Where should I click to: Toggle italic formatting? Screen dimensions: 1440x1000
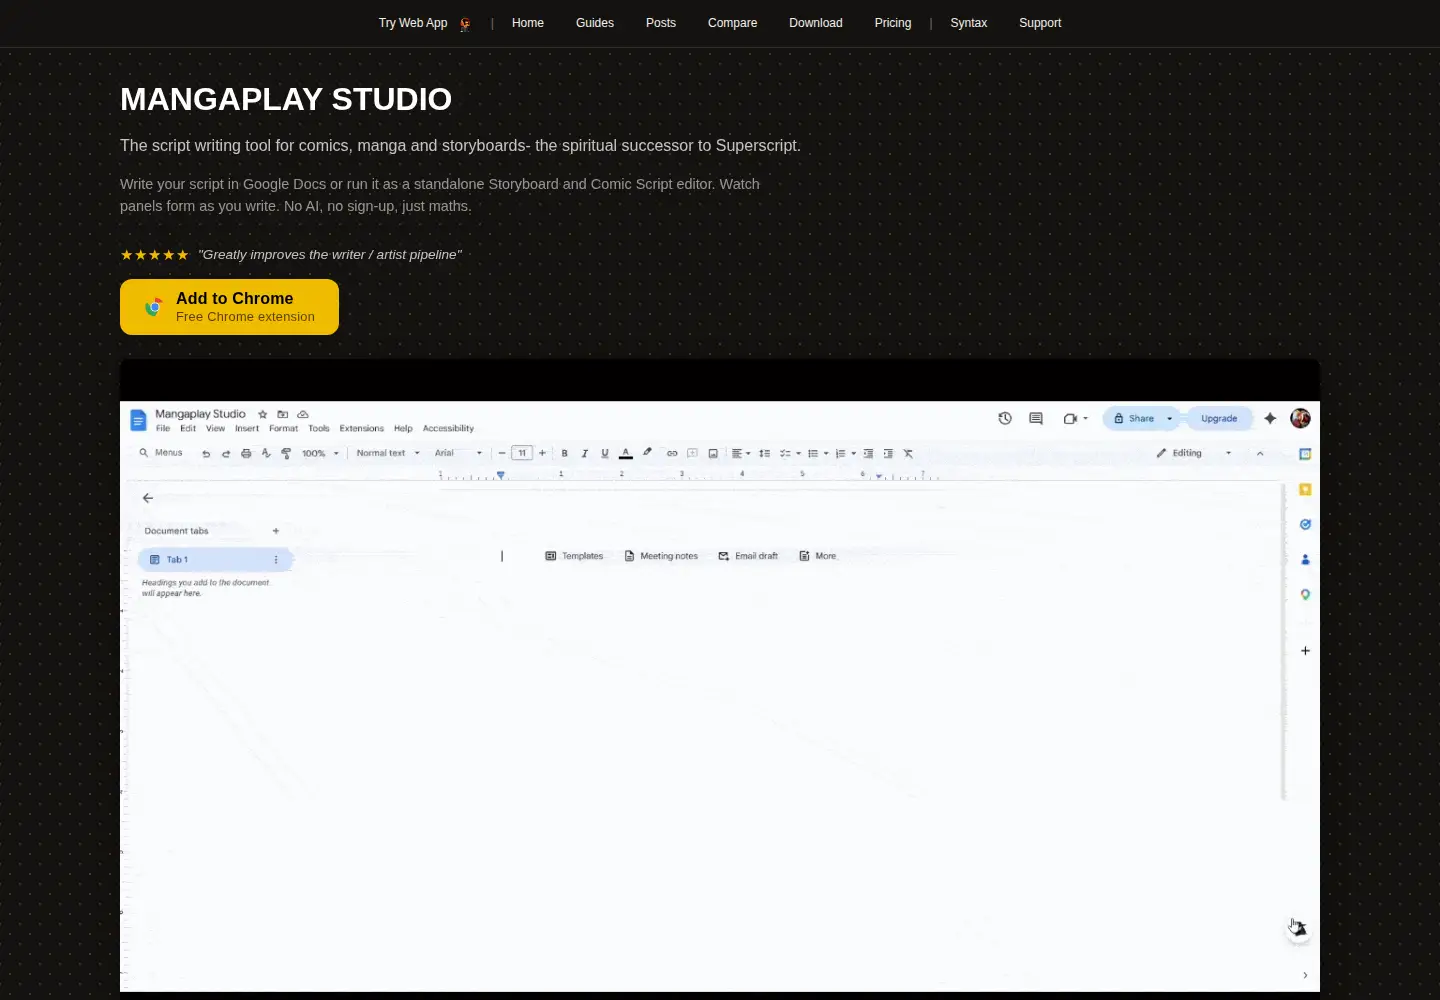click(584, 453)
